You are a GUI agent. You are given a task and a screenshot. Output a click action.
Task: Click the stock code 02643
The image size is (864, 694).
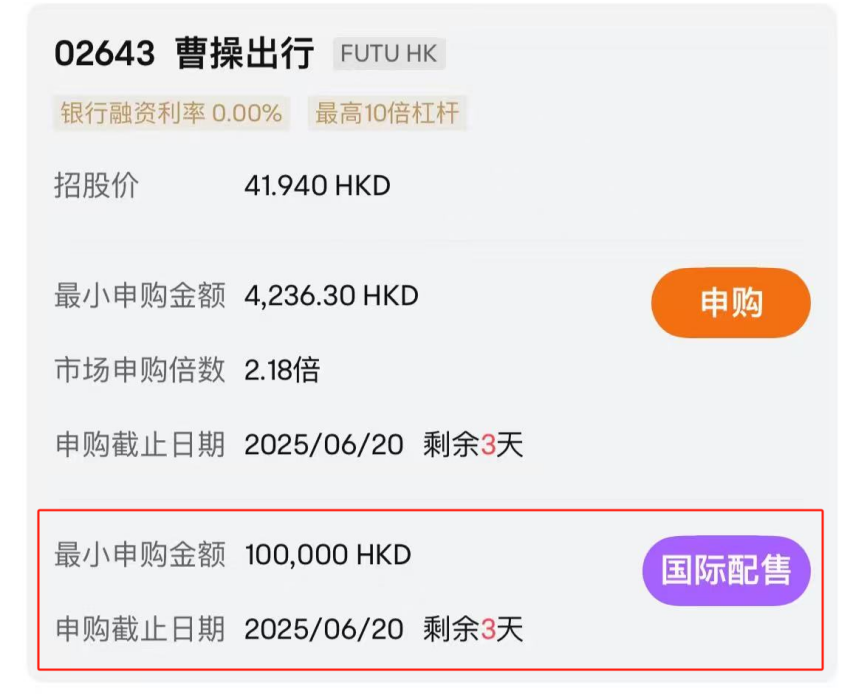[105, 54]
